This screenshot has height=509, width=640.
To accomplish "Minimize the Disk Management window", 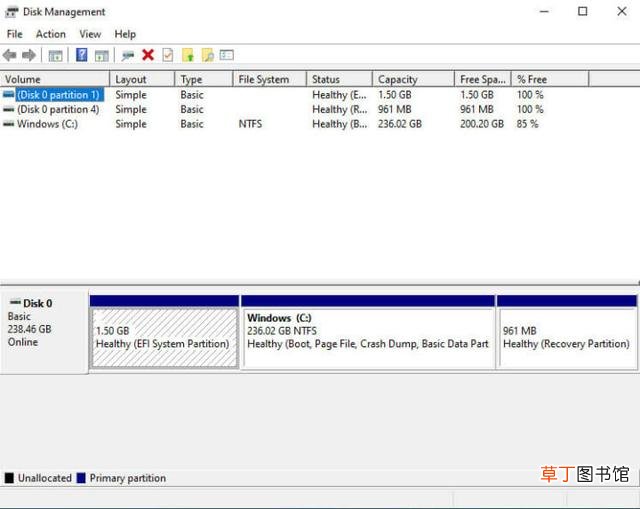I will click(544, 11).
